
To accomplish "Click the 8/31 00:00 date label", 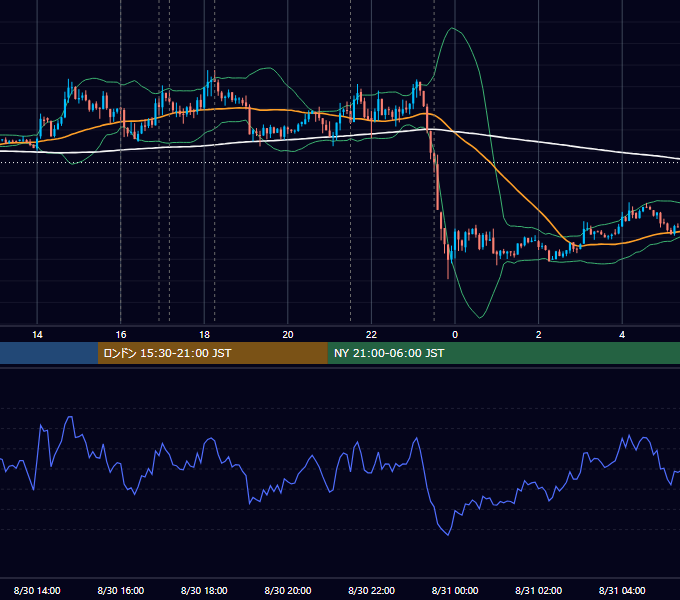I will (455, 590).
